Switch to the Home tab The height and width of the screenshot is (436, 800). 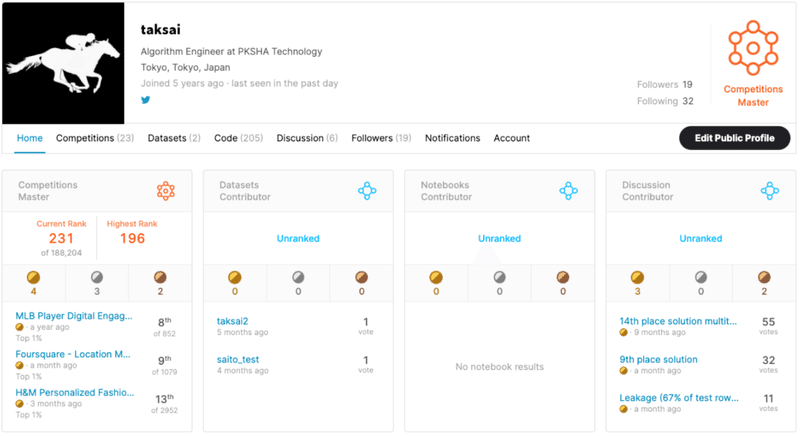[30, 138]
